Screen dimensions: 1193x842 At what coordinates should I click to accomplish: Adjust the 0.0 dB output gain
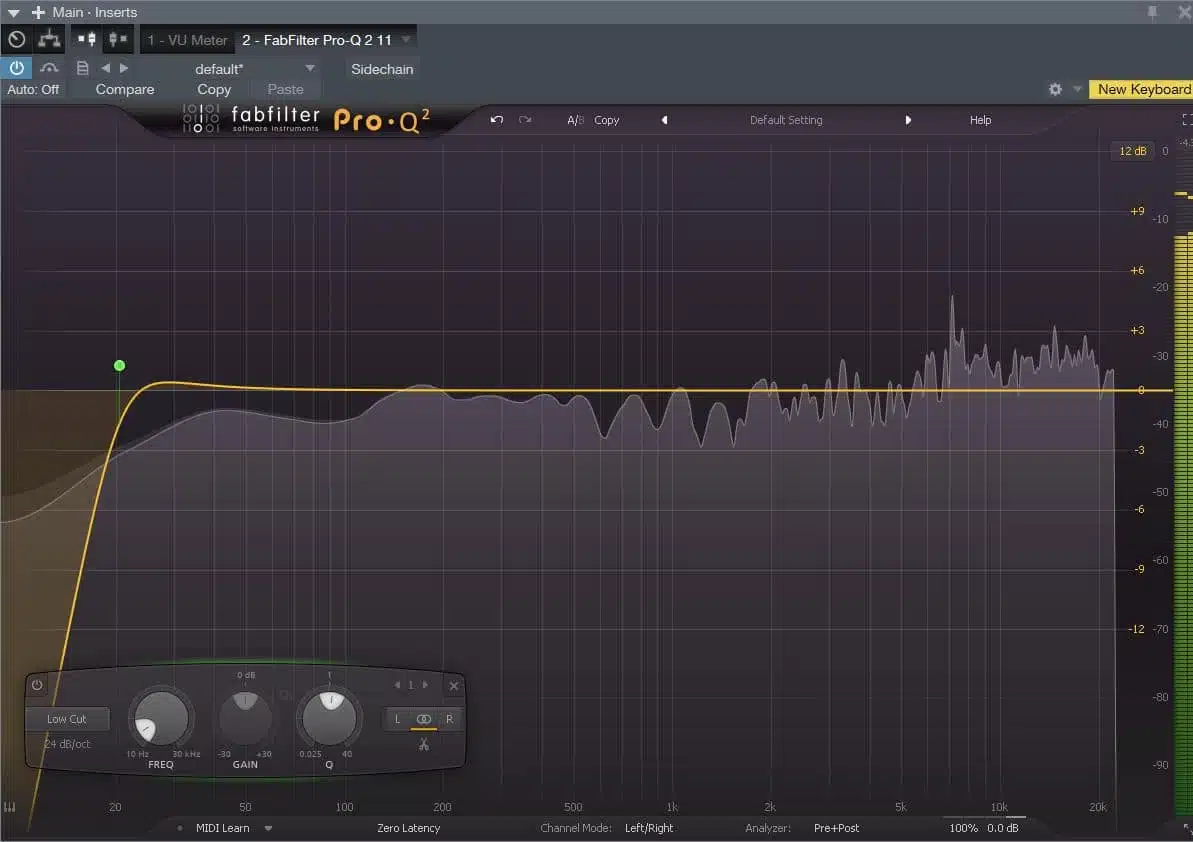point(1003,828)
